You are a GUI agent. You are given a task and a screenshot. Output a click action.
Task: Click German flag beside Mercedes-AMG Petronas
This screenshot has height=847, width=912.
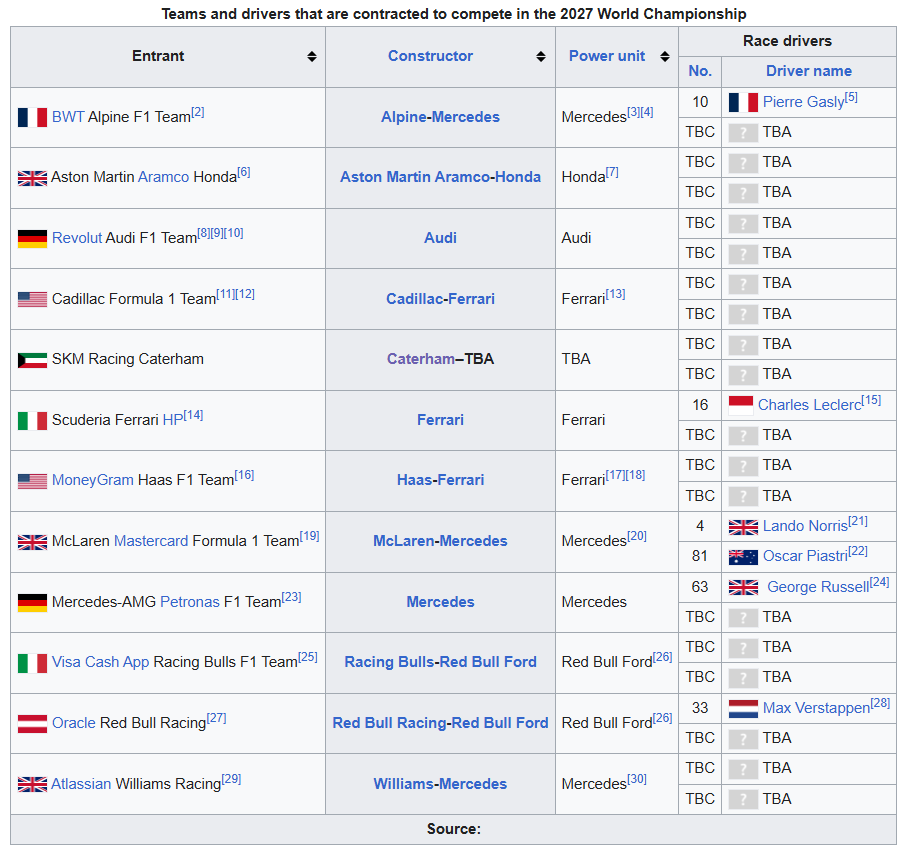(33, 603)
